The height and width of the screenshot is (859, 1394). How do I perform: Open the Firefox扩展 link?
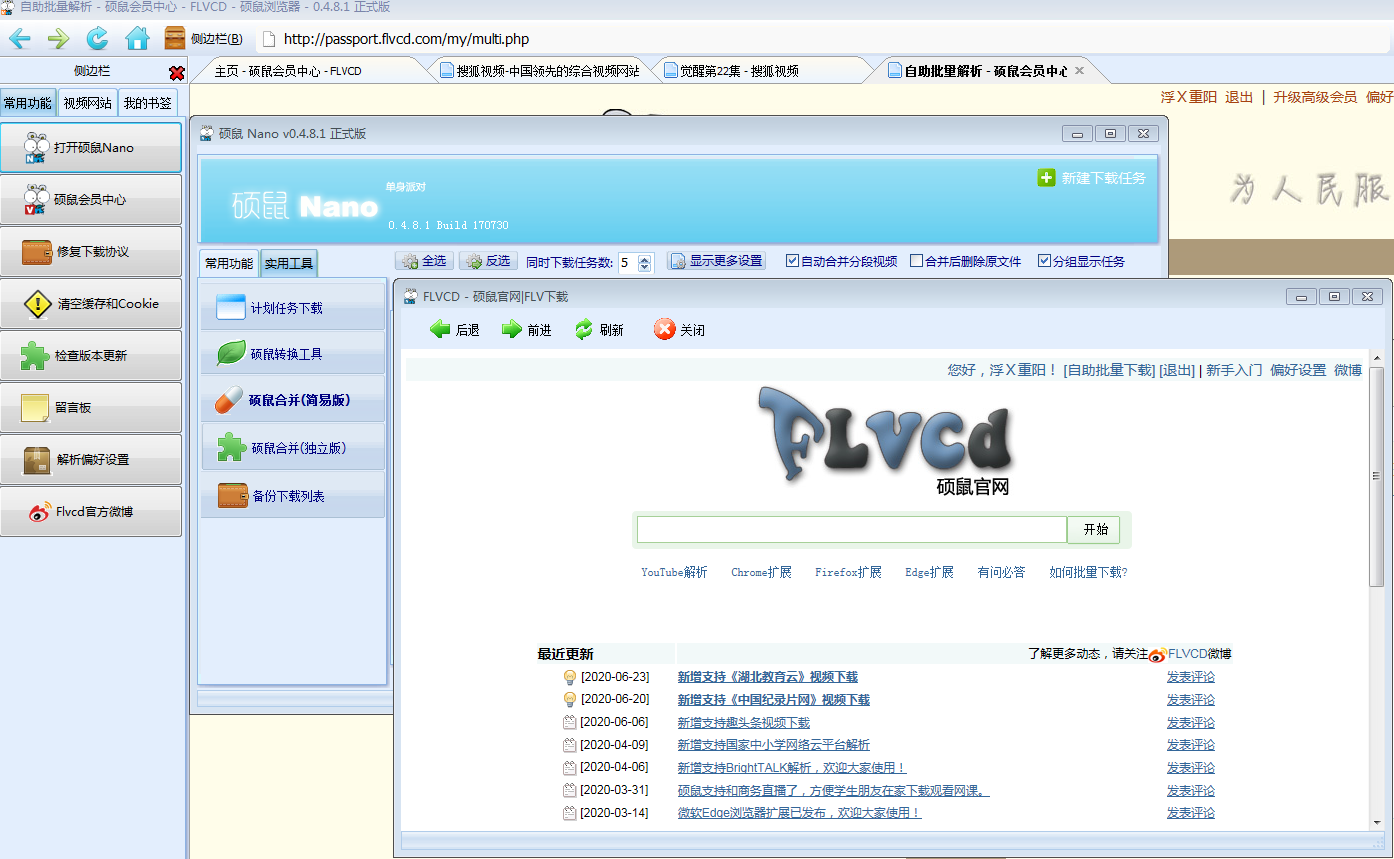click(848, 572)
